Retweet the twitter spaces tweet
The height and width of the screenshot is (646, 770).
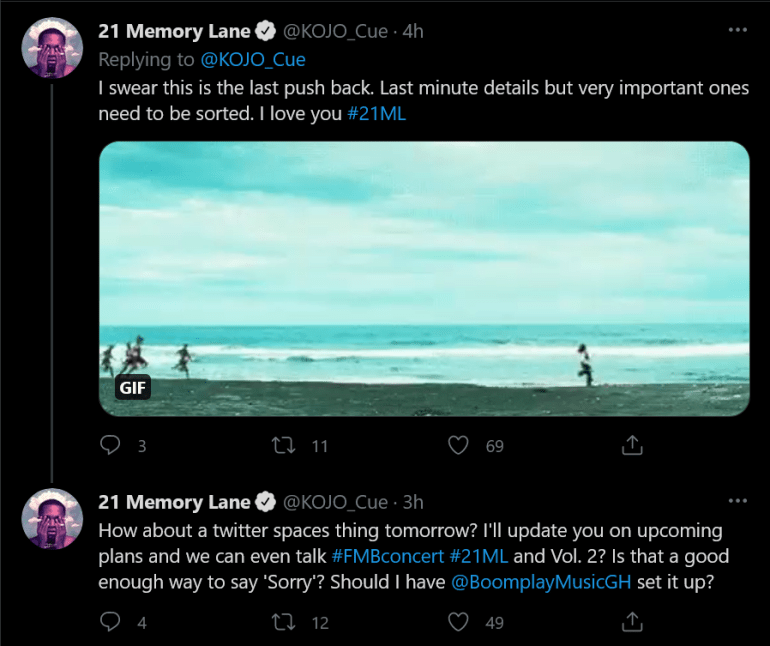coord(285,622)
